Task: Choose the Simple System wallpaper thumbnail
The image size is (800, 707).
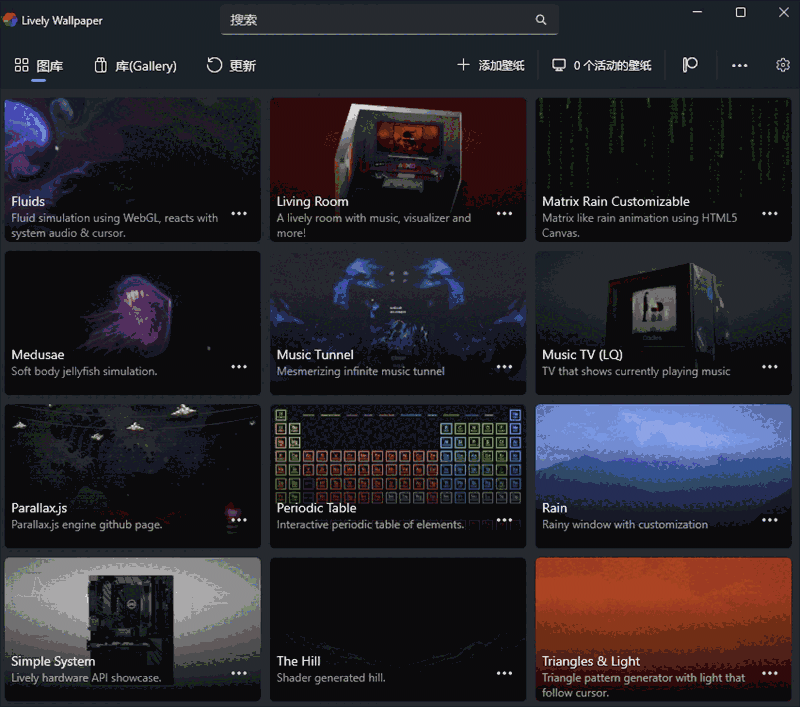Action: point(132,610)
